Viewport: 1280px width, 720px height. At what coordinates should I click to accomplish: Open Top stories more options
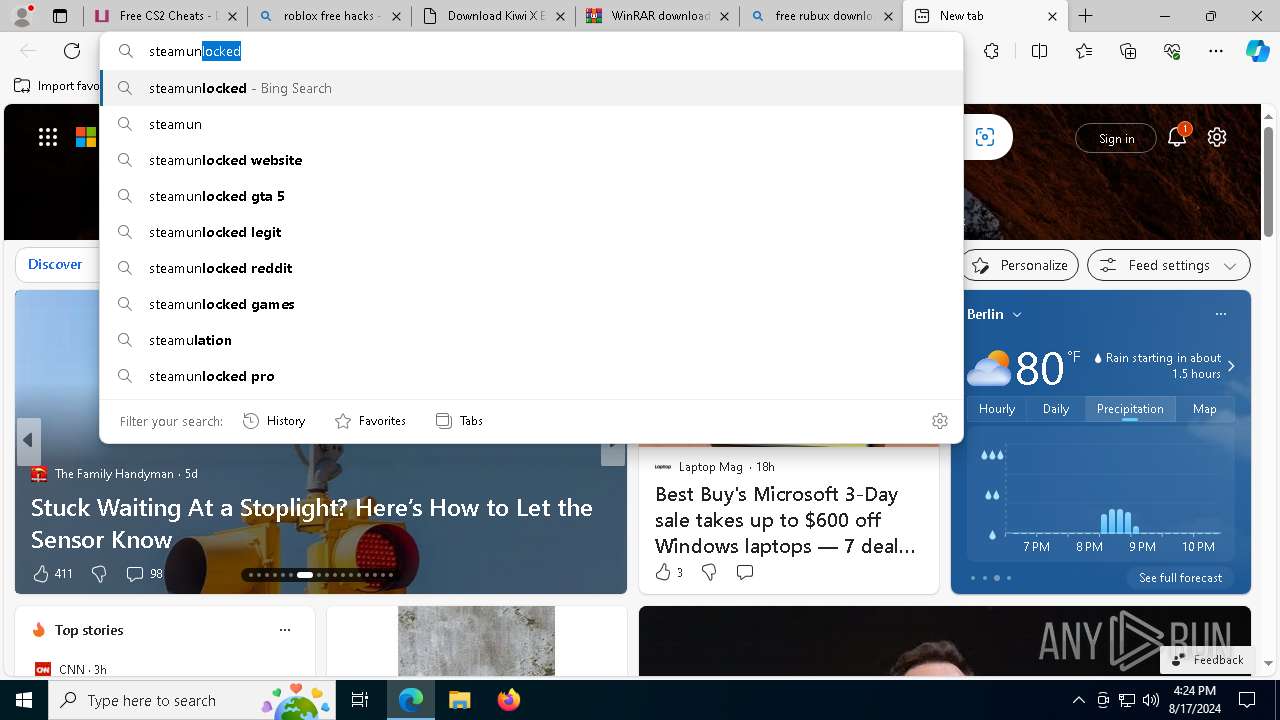285,630
